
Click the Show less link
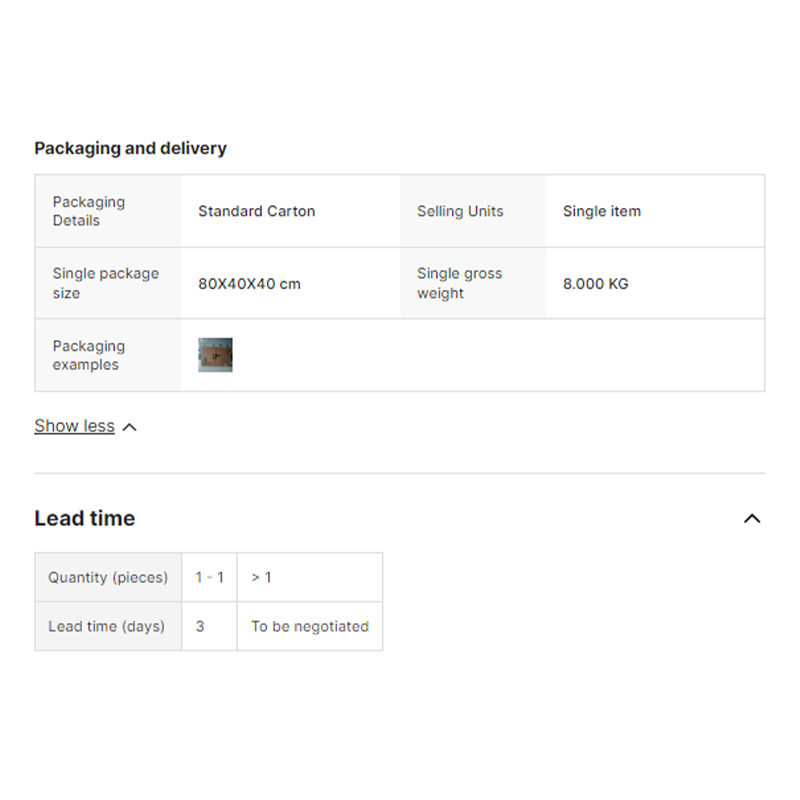[x=74, y=426]
